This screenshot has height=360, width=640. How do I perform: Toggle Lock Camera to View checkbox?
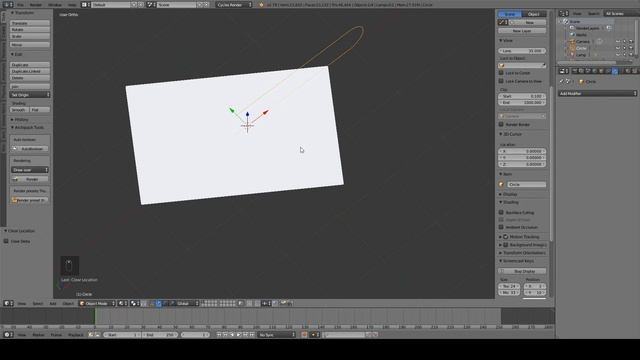pos(501,81)
